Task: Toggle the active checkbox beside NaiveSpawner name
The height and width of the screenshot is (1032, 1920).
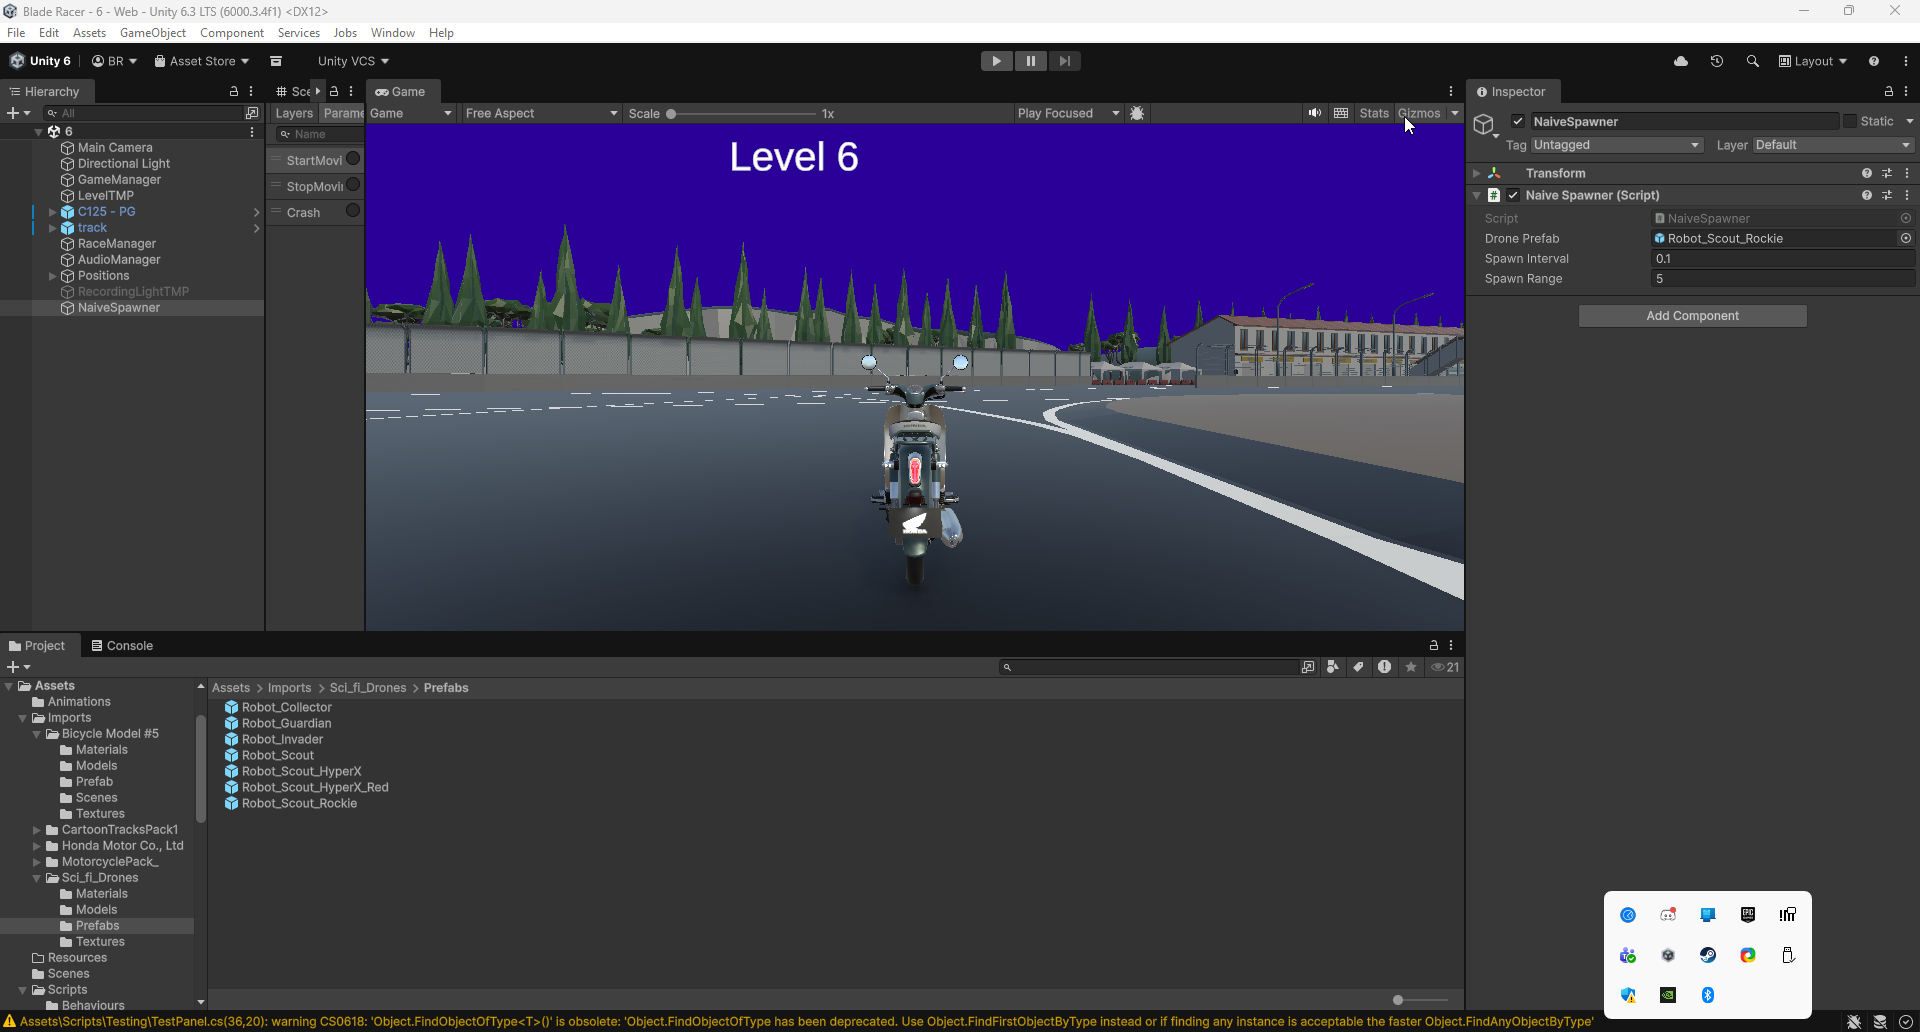Action: (1518, 120)
